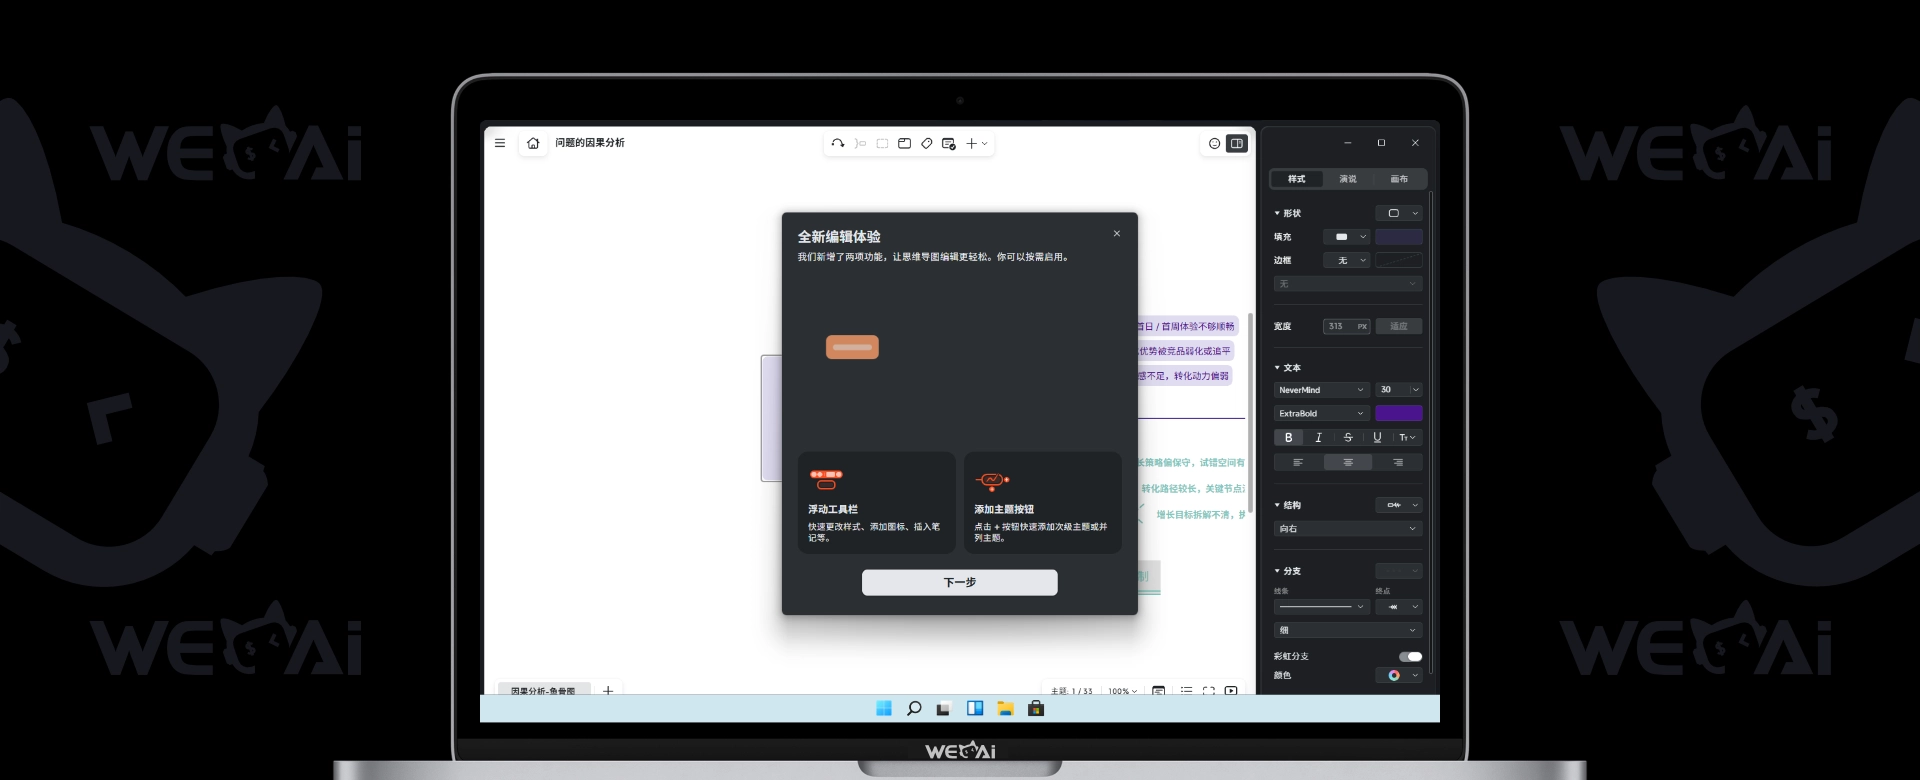Select the 添加主题按钮 feature card
The height and width of the screenshot is (780, 1920).
pyautogui.click(x=1042, y=502)
